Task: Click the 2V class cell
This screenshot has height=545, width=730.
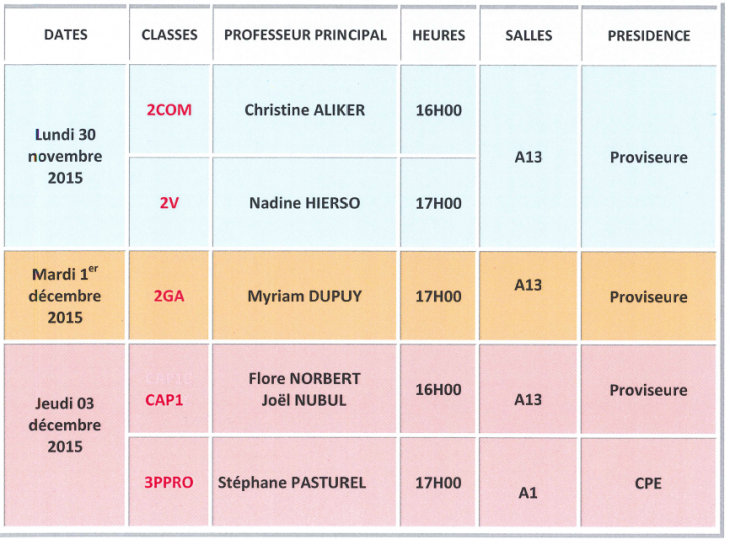Action: coord(169,203)
